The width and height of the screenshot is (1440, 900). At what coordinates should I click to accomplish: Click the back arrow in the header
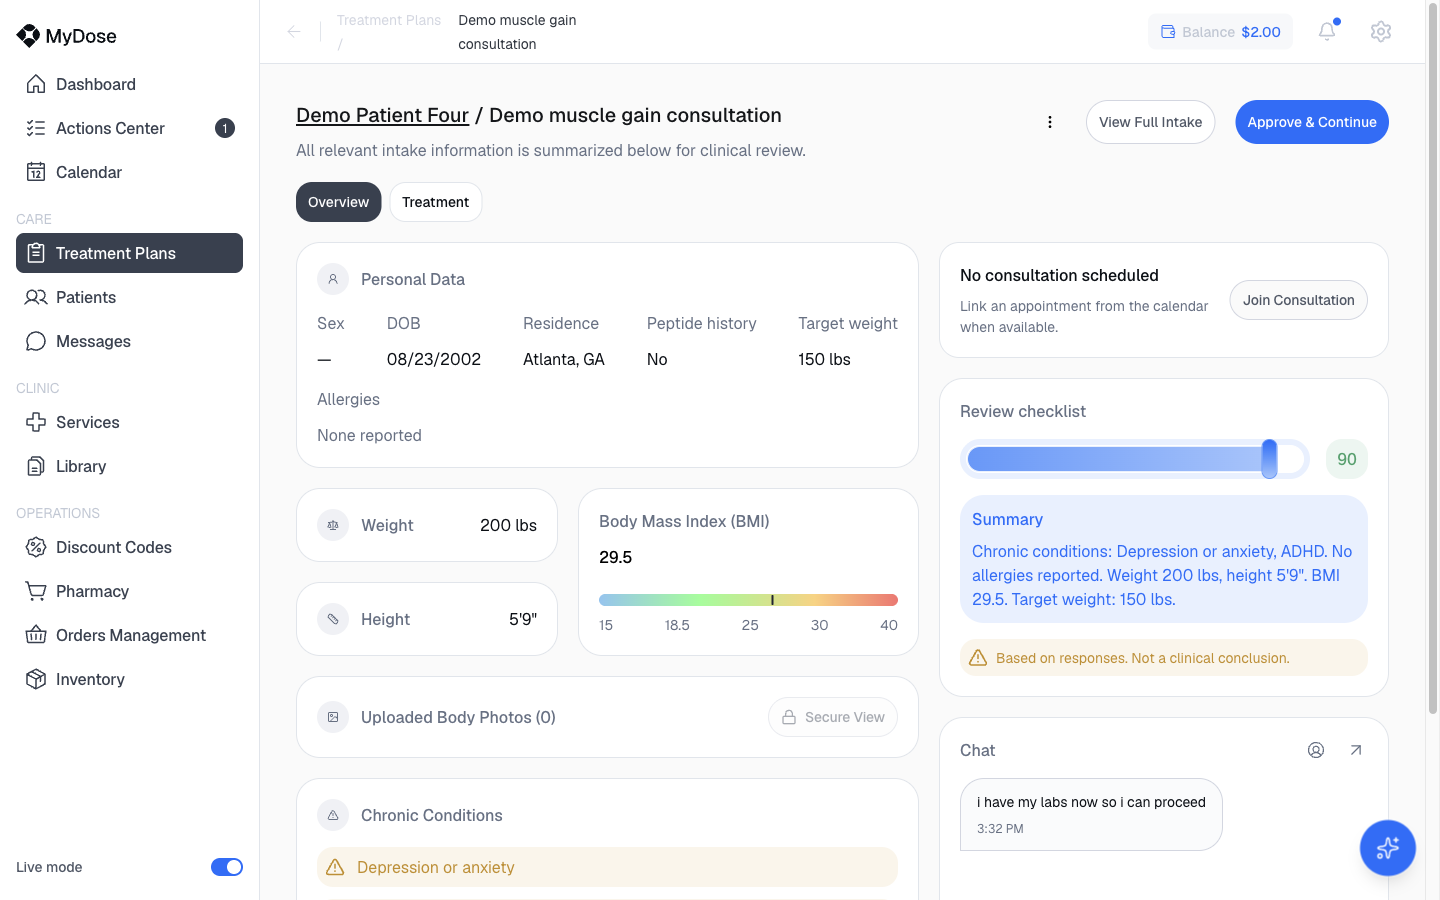(x=294, y=32)
